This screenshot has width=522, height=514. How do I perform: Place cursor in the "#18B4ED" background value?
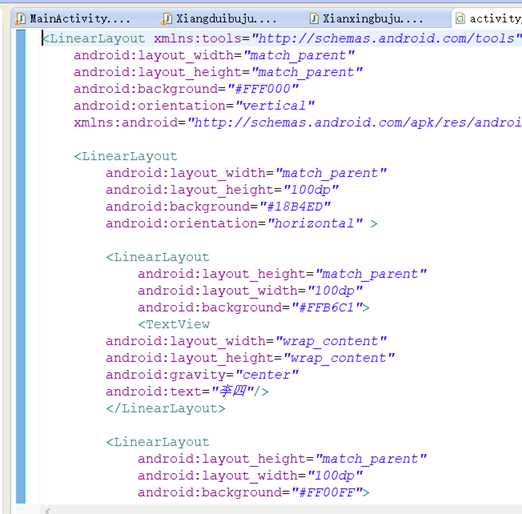point(295,207)
